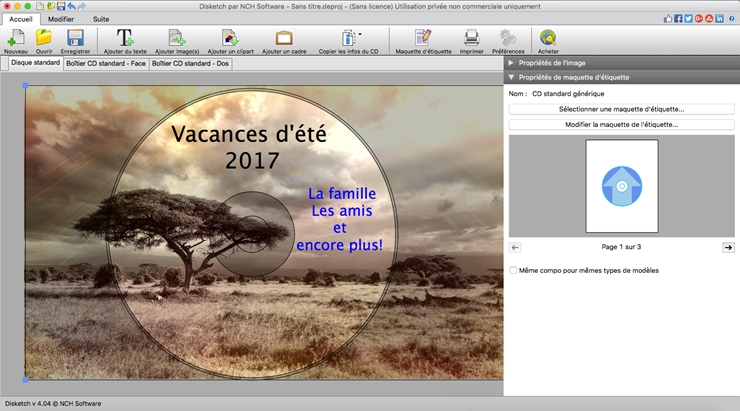
Task: Open Préférences from the toolbar
Action: coord(508,38)
